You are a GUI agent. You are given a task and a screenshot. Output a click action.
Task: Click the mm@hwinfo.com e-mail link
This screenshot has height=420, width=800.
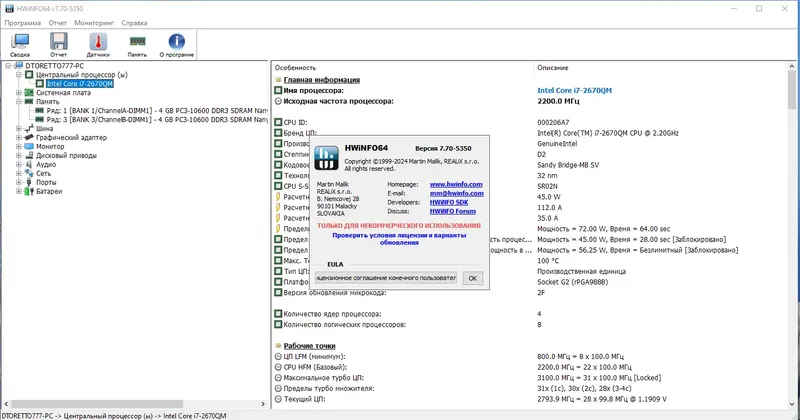pos(457,193)
